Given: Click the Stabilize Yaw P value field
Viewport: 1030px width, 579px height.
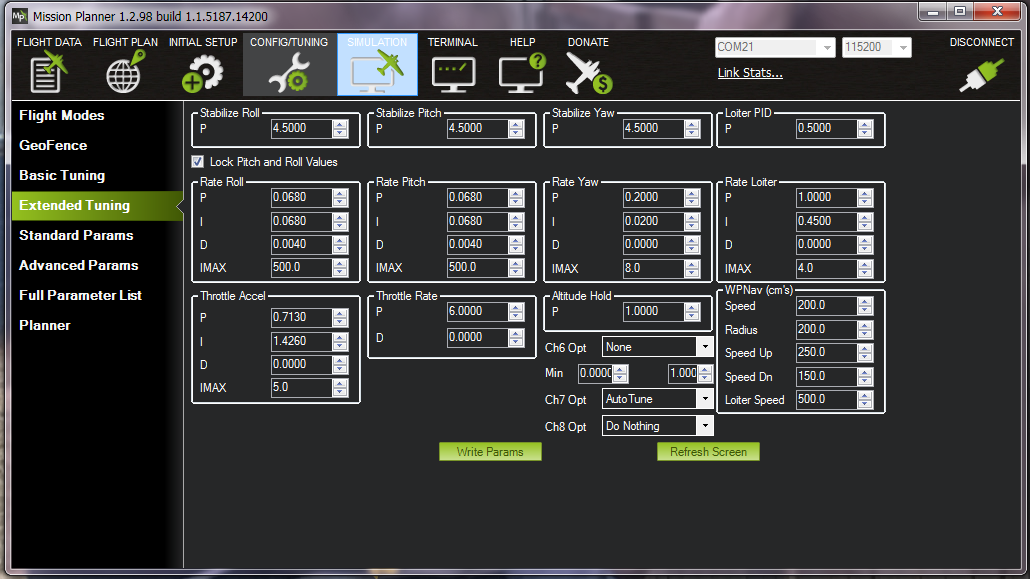Looking at the screenshot, I should (x=654, y=128).
